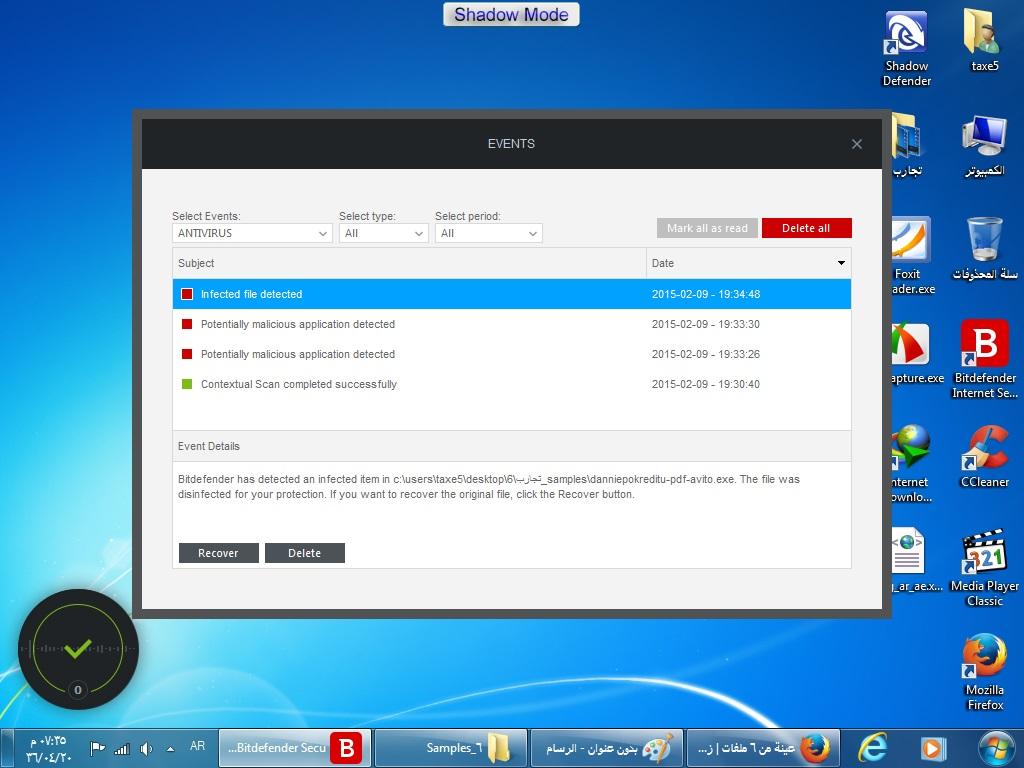Image resolution: width=1024 pixels, height=768 pixels.
Task: Open the media player taskbar icon
Action: pyautogui.click(x=932, y=748)
